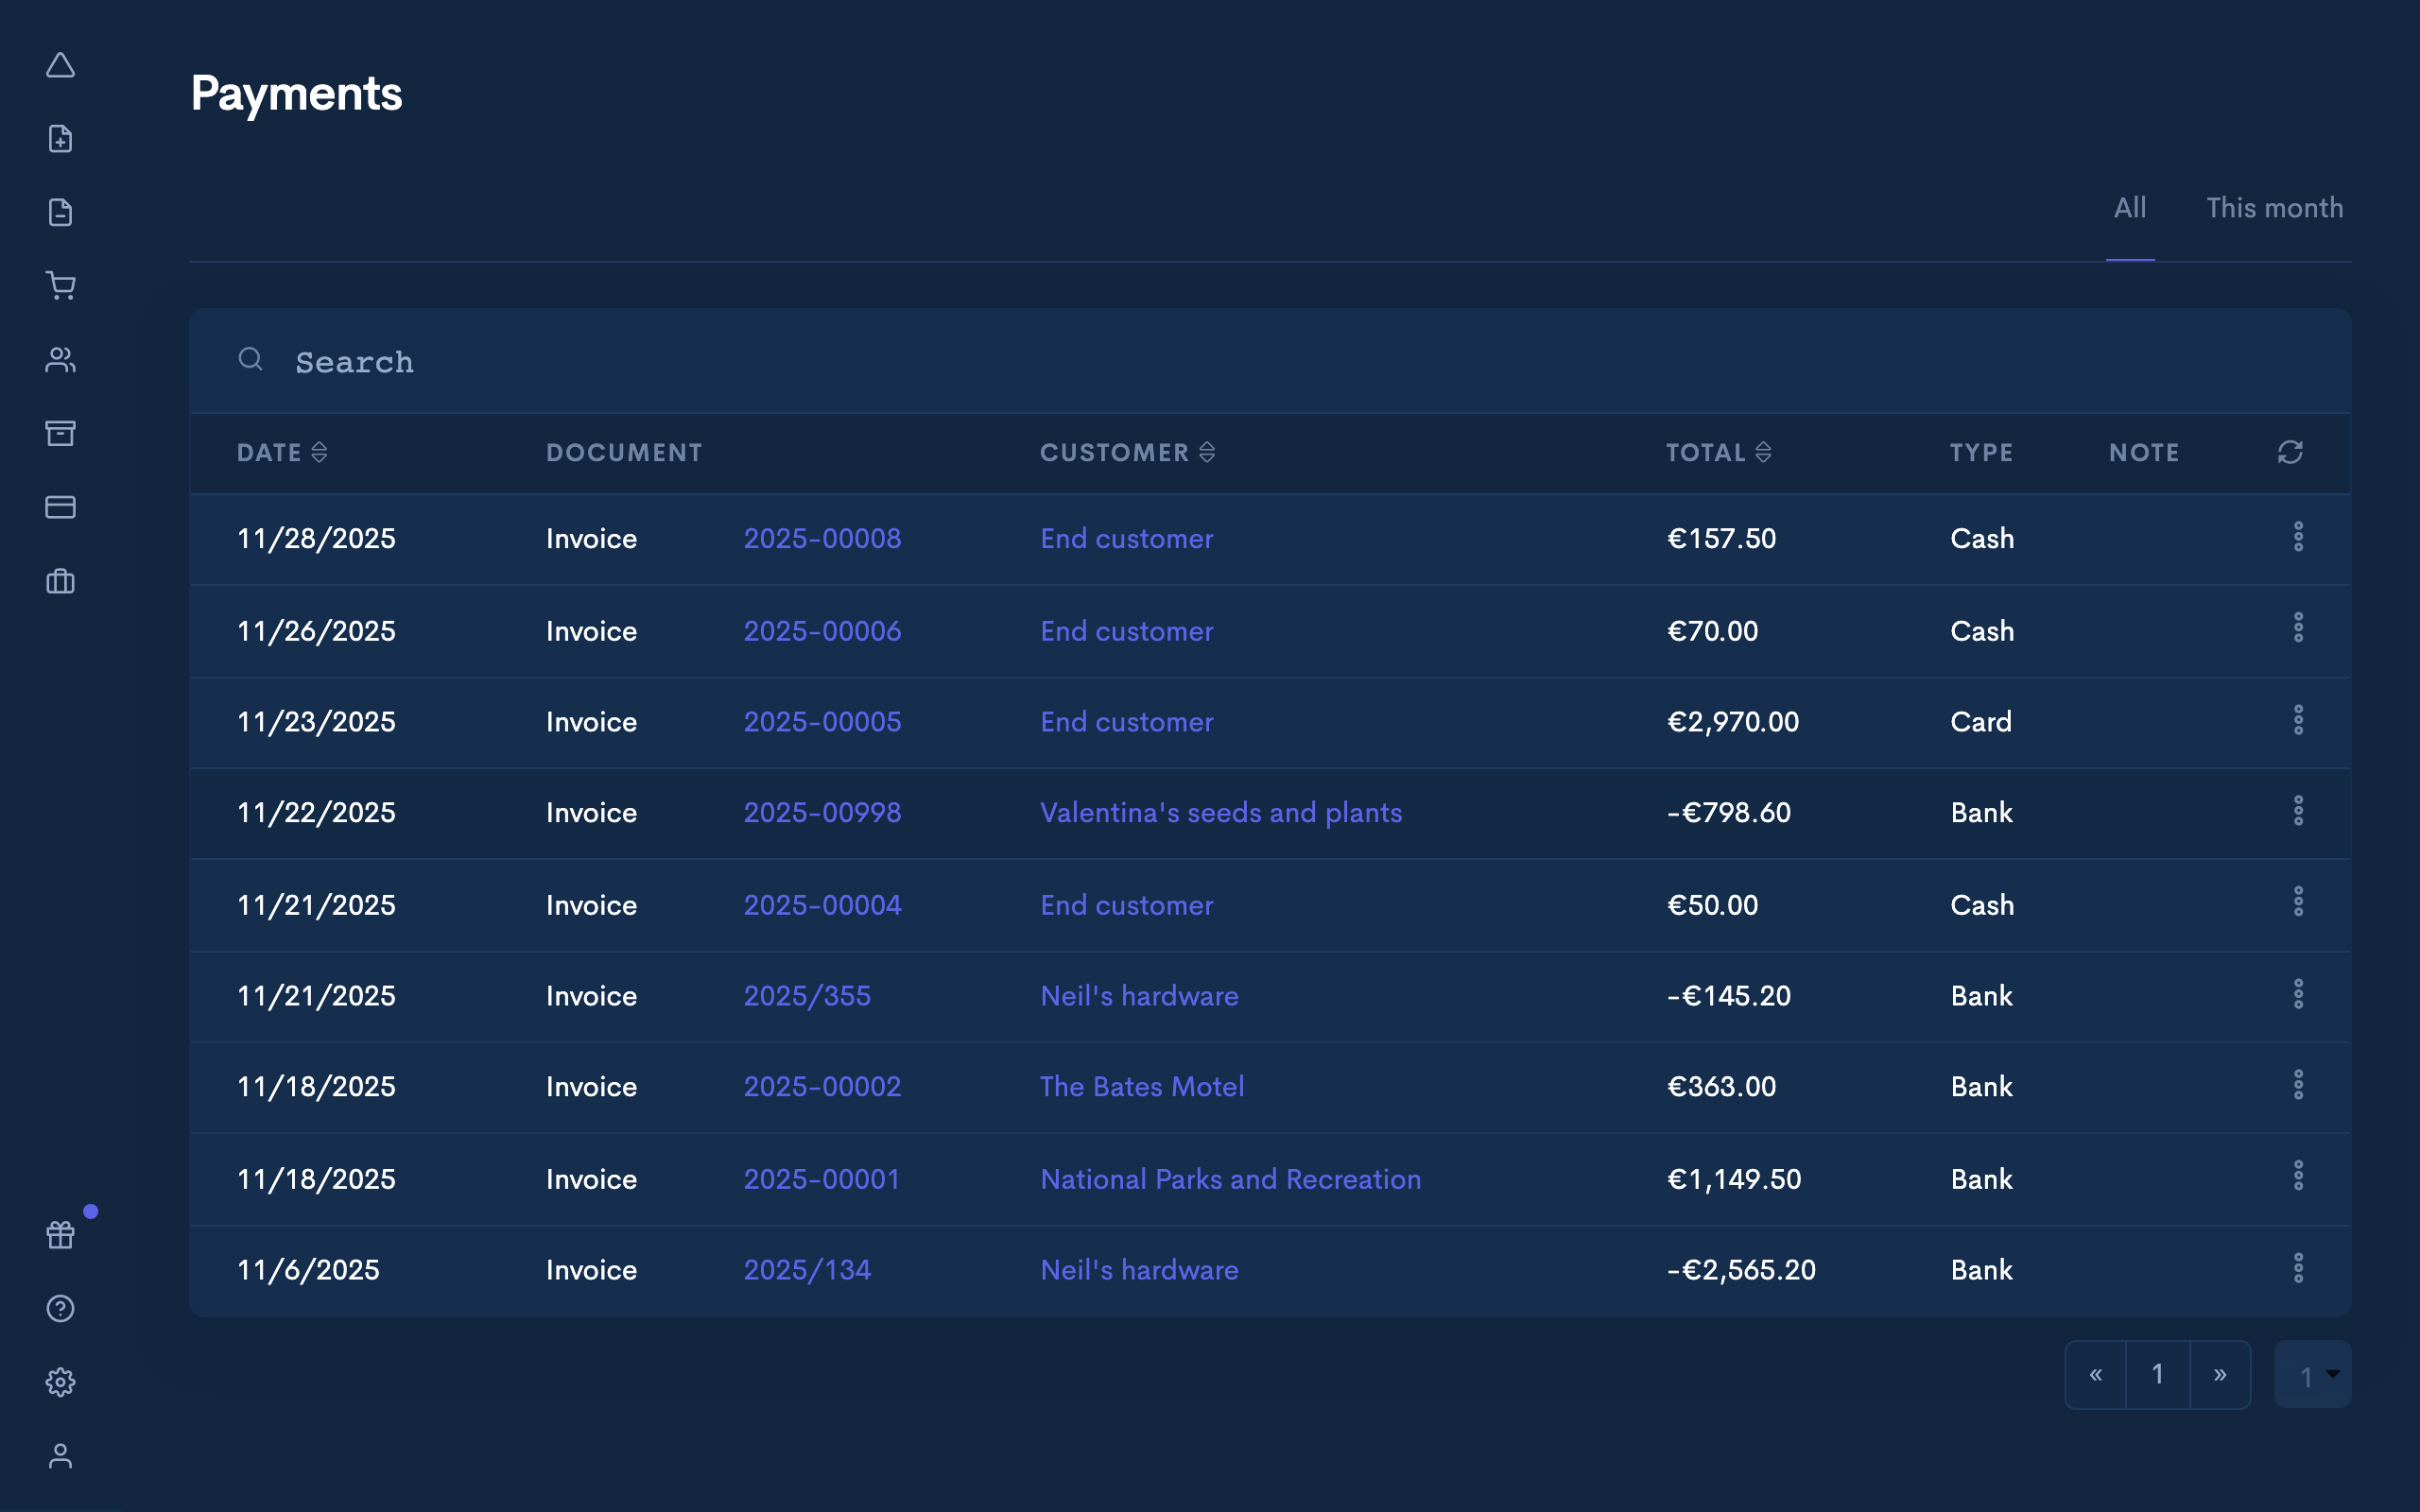Select the payments card icon in the sidebar
This screenshot has height=1512, width=2420.
pyautogui.click(x=61, y=507)
